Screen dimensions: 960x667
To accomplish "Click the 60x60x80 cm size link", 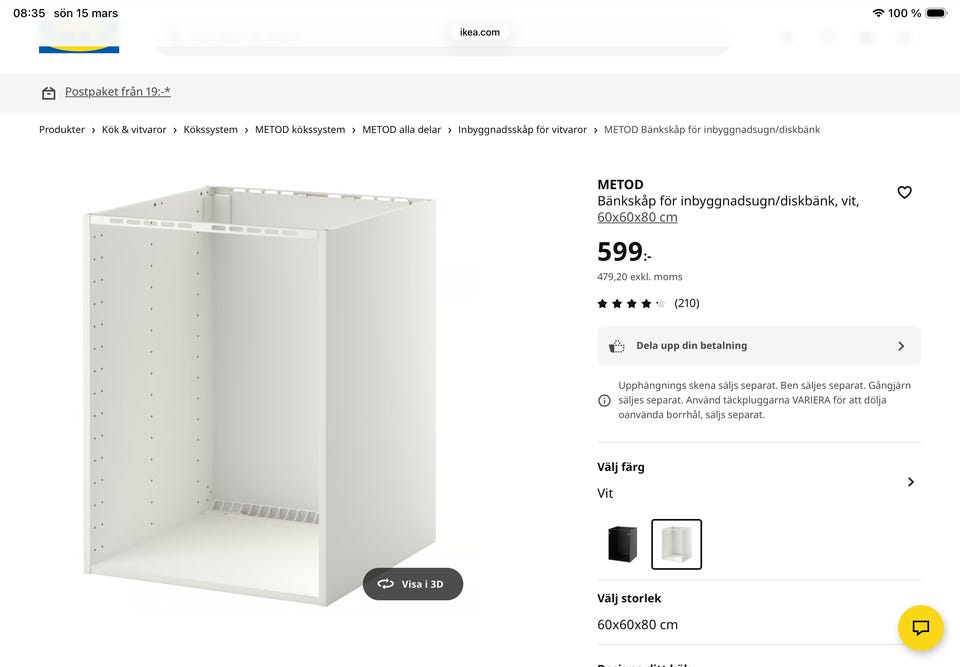I will tap(637, 216).
